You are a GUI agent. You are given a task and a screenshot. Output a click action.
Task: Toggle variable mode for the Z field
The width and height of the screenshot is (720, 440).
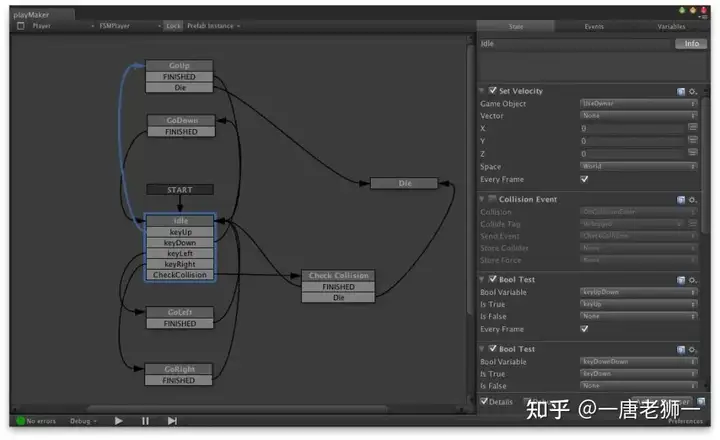coord(692,152)
